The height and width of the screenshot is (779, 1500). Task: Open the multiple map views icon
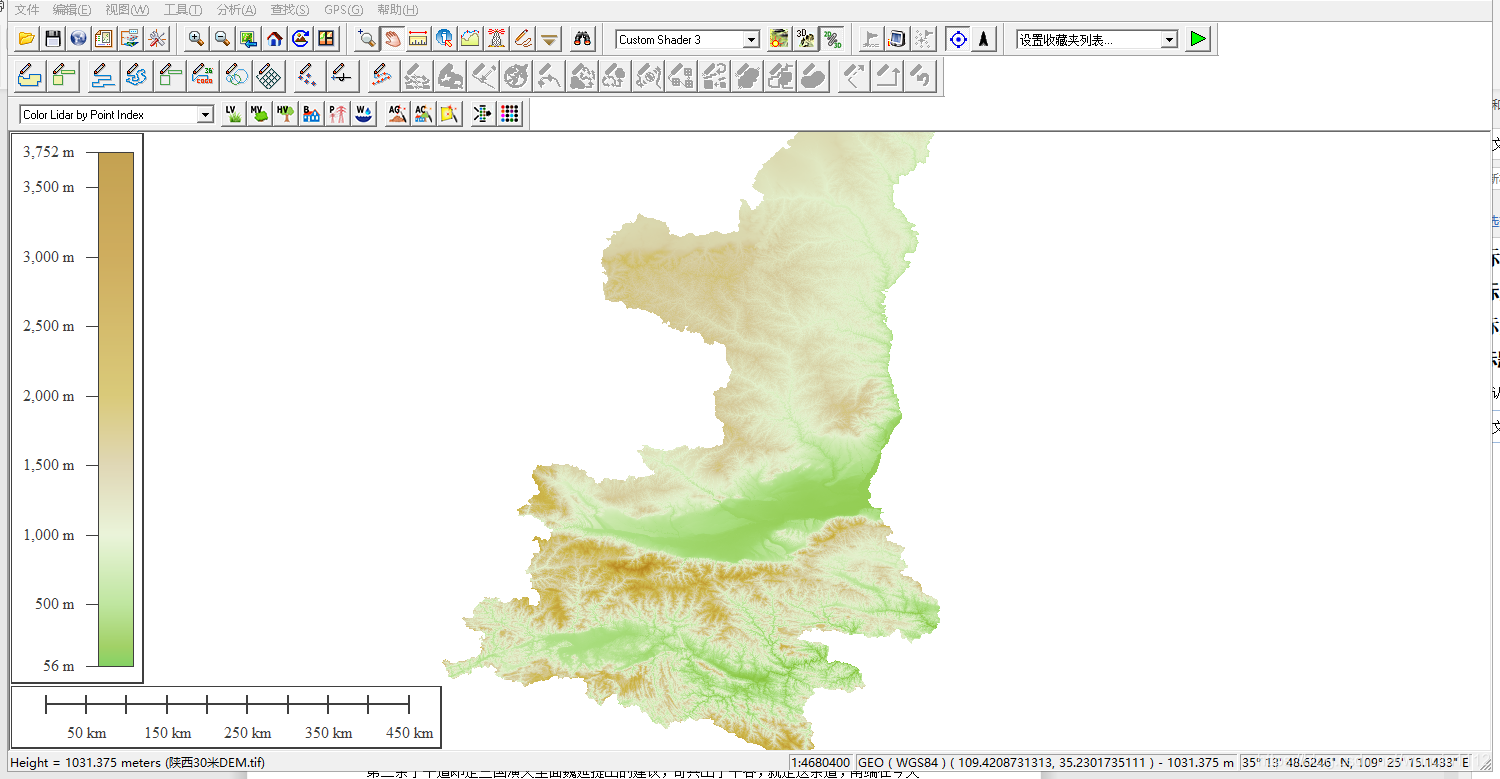click(326, 39)
